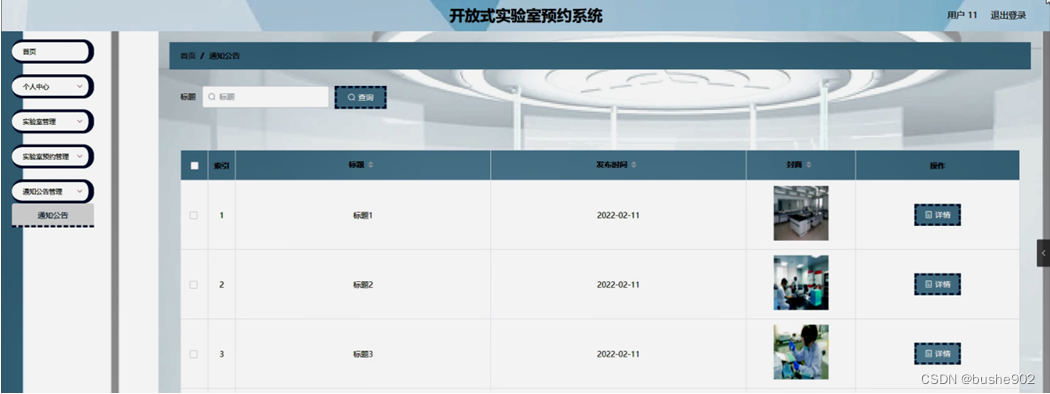
Task: Select the 通知公告 submenu item
Action: point(53,216)
